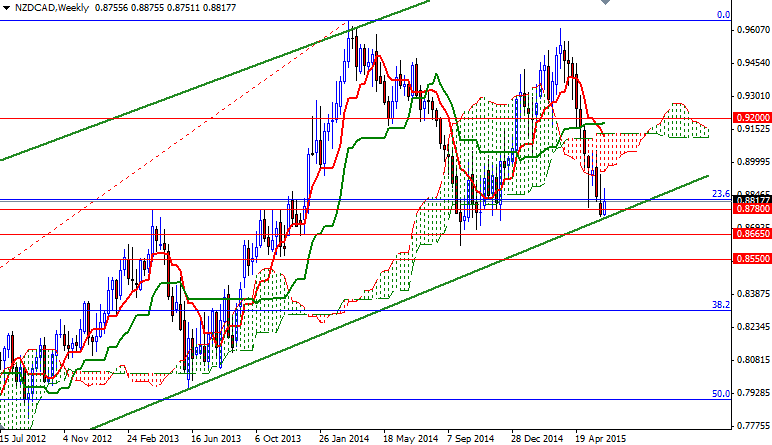Click the 0.89995 price axis value
The image size is (772, 445).
[x=753, y=162]
